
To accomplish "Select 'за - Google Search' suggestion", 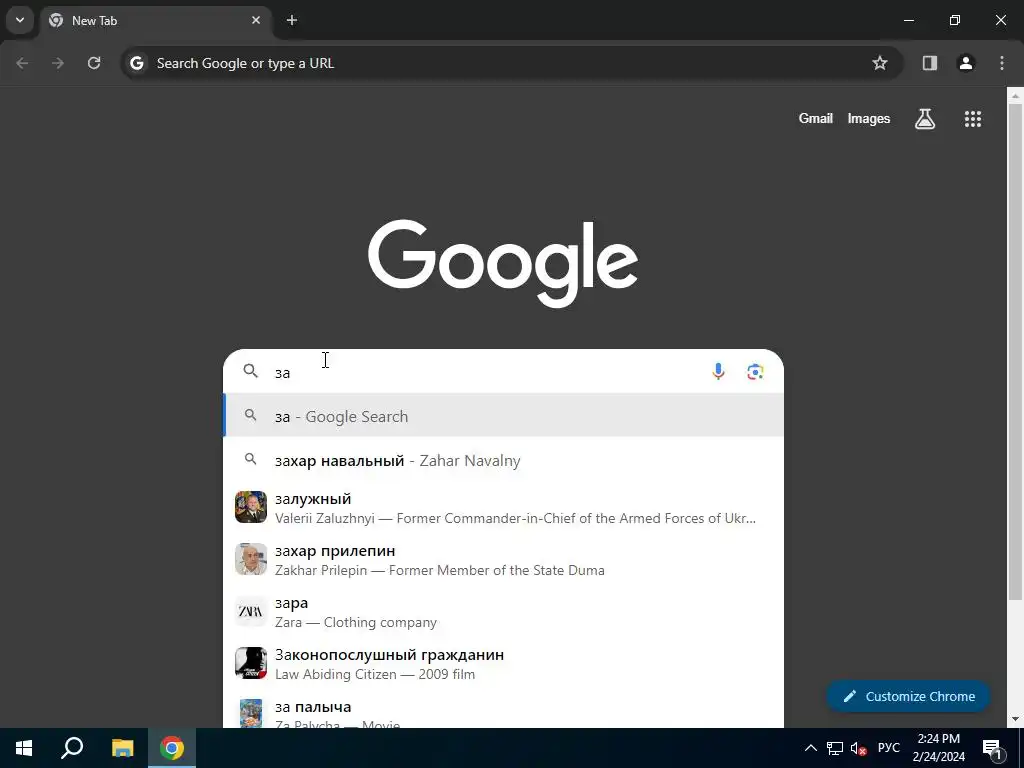I will click(503, 415).
